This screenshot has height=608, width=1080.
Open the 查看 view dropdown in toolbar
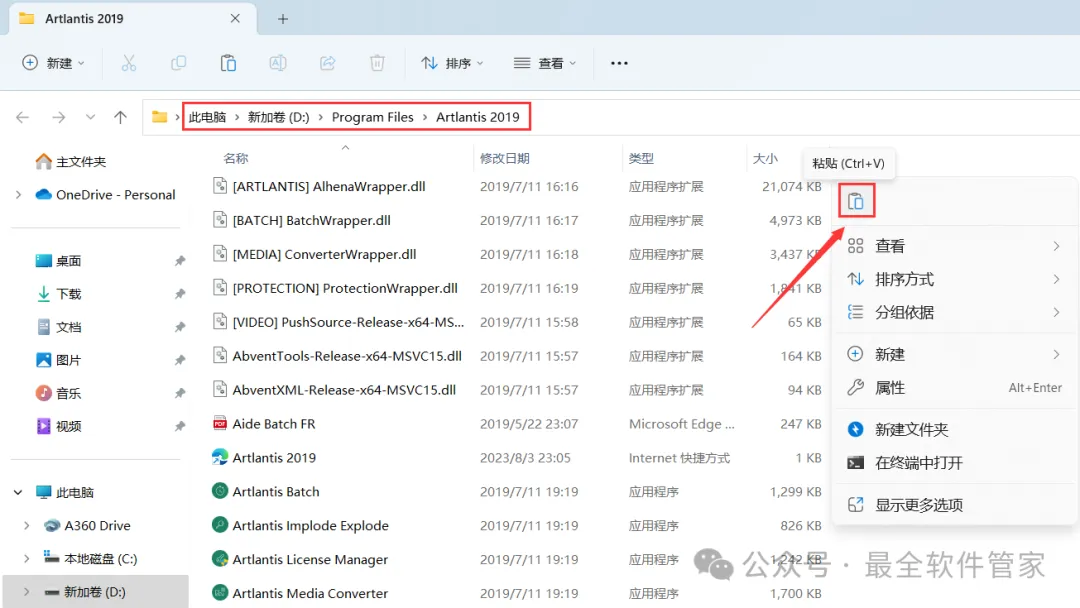coord(545,63)
